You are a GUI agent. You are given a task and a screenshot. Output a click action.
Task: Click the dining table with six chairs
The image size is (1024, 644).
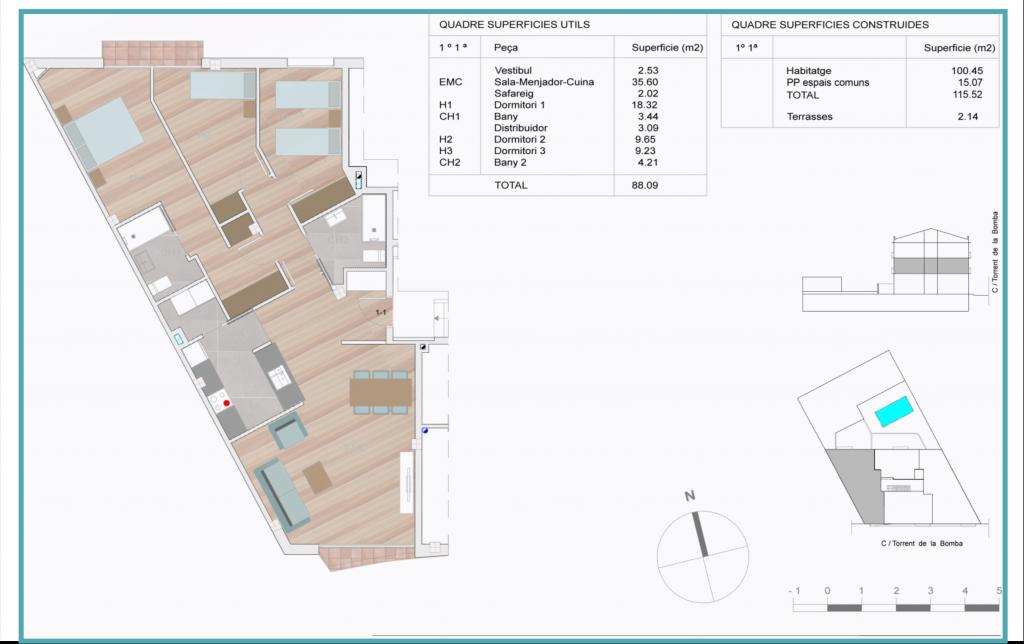380,391
